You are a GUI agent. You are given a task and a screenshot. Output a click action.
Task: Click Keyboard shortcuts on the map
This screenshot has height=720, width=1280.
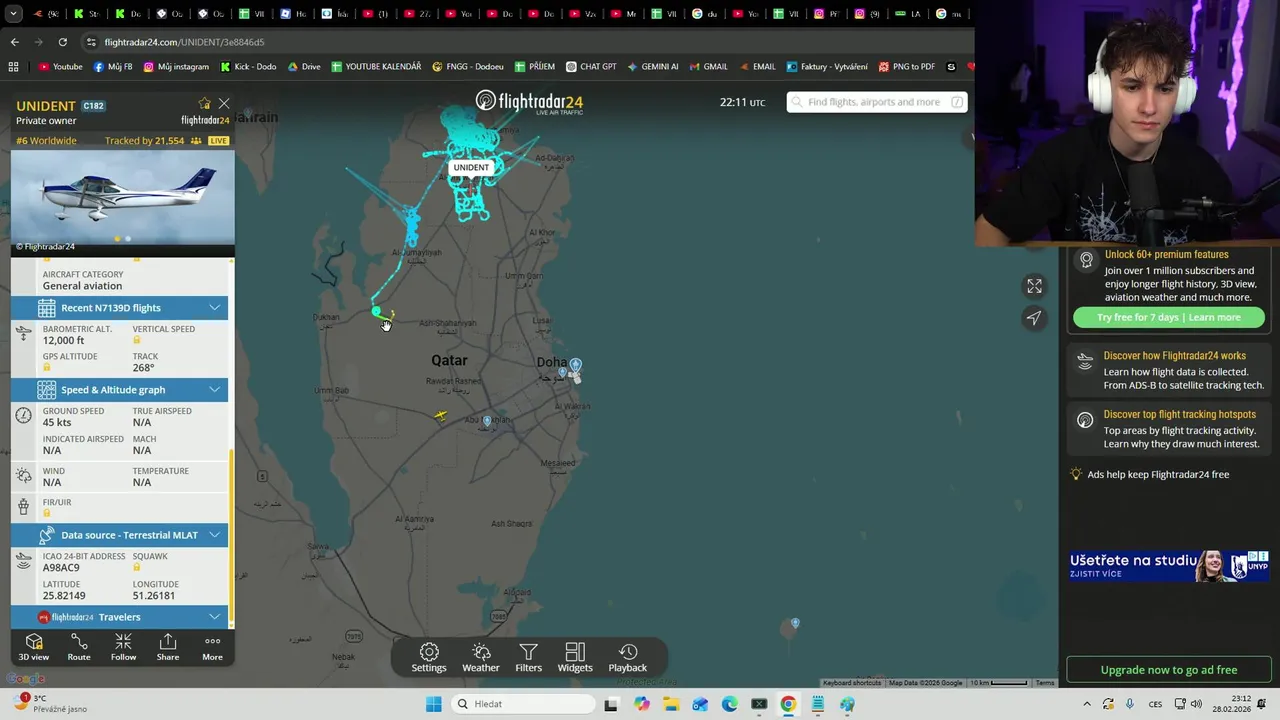(x=852, y=683)
